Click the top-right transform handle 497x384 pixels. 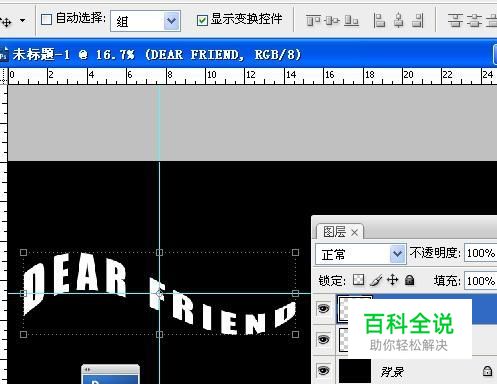tap(295, 252)
